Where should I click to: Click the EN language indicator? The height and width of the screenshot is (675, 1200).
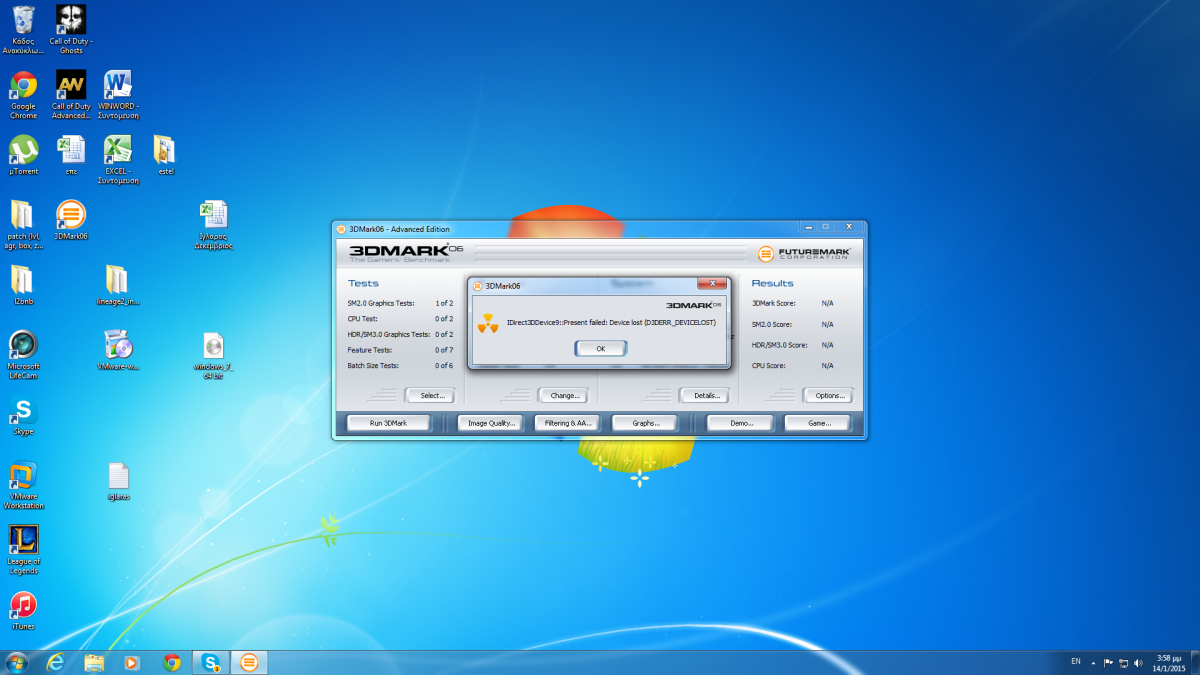[1076, 662]
